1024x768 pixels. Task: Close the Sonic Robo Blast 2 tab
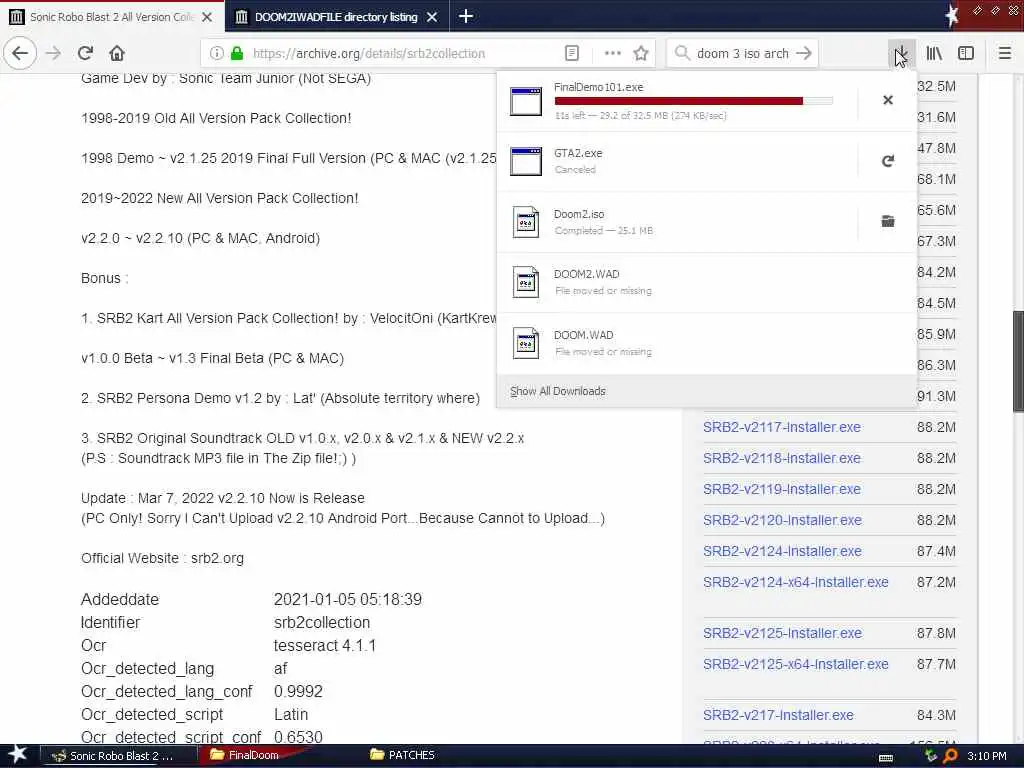pos(207,17)
